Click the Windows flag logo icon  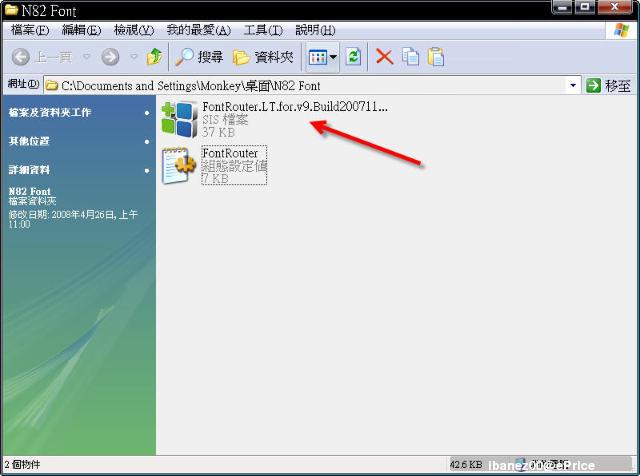tap(622, 30)
